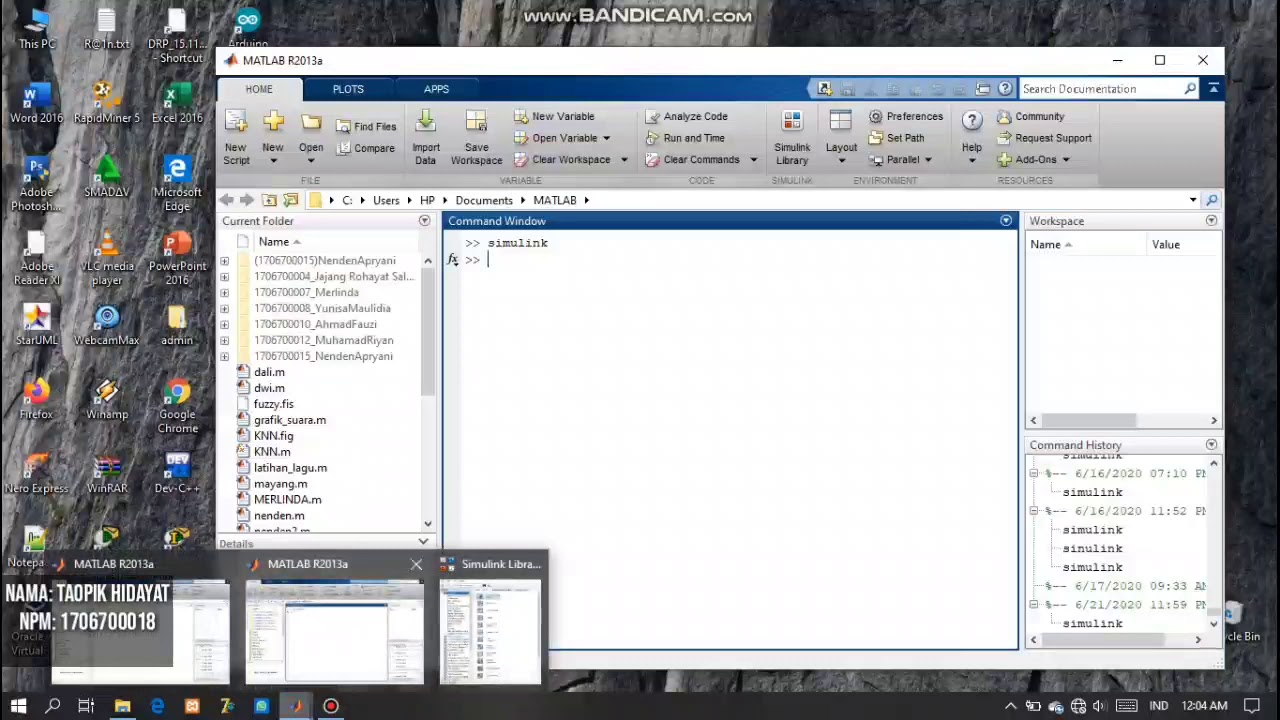Click the Compare files button
Screen dimensions: 1280x720
pyautogui.click(x=366, y=148)
